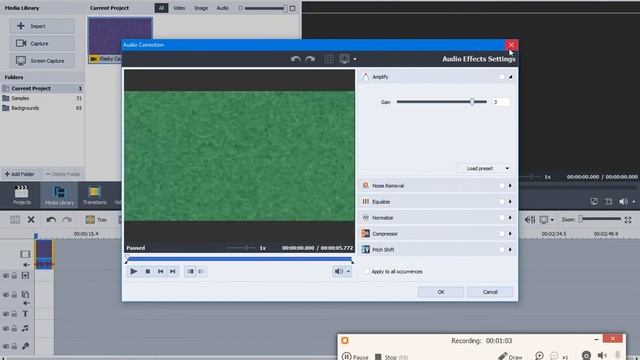Click zoom-to-fit icon beside timeline Zoom slider
This screenshot has width=640, height=360.
click(628, 220)
